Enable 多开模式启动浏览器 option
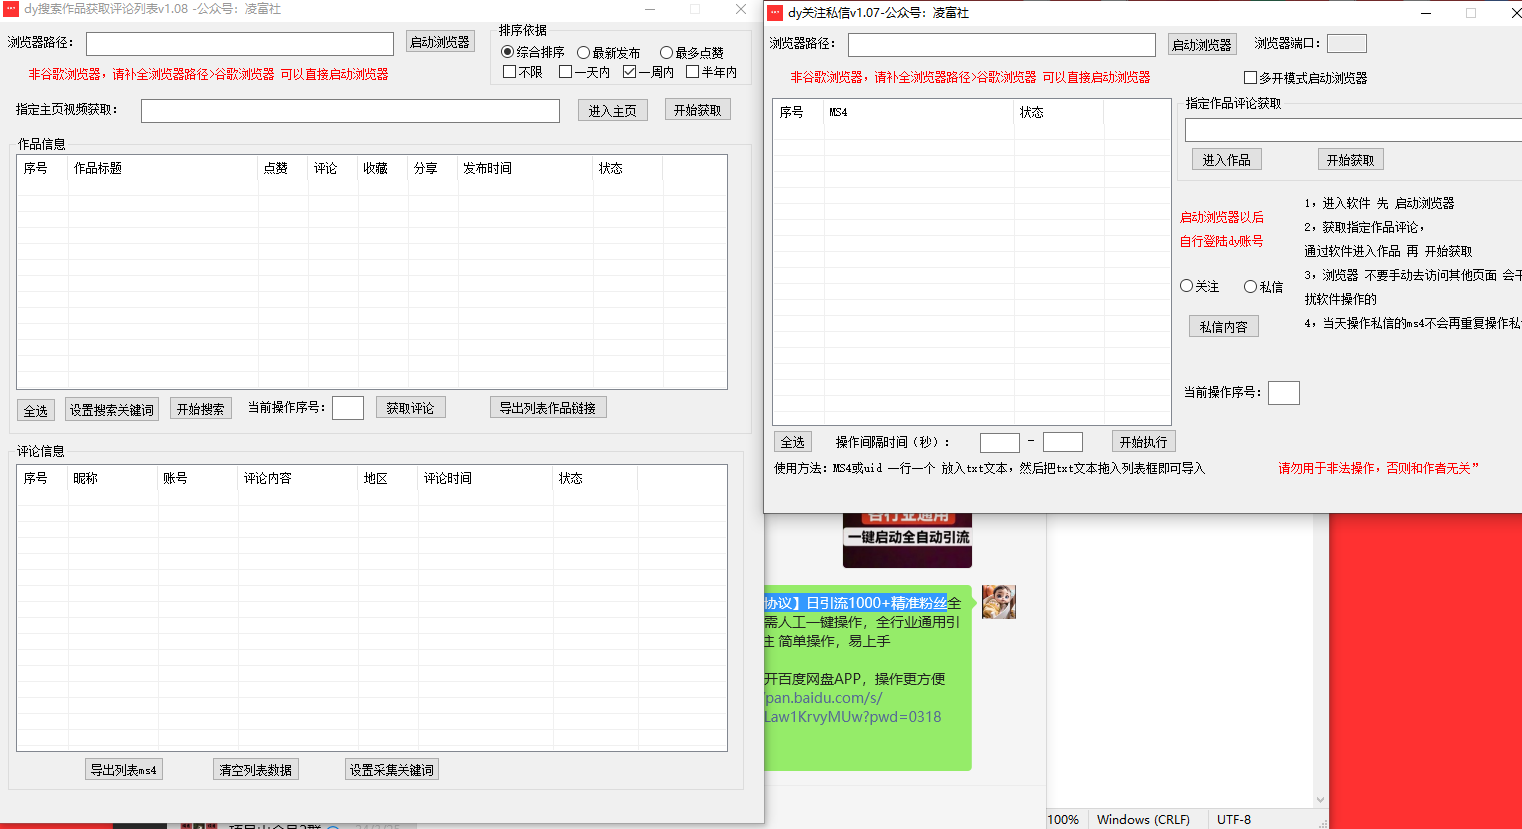Screen dimensions: 1522x829 1250,77
